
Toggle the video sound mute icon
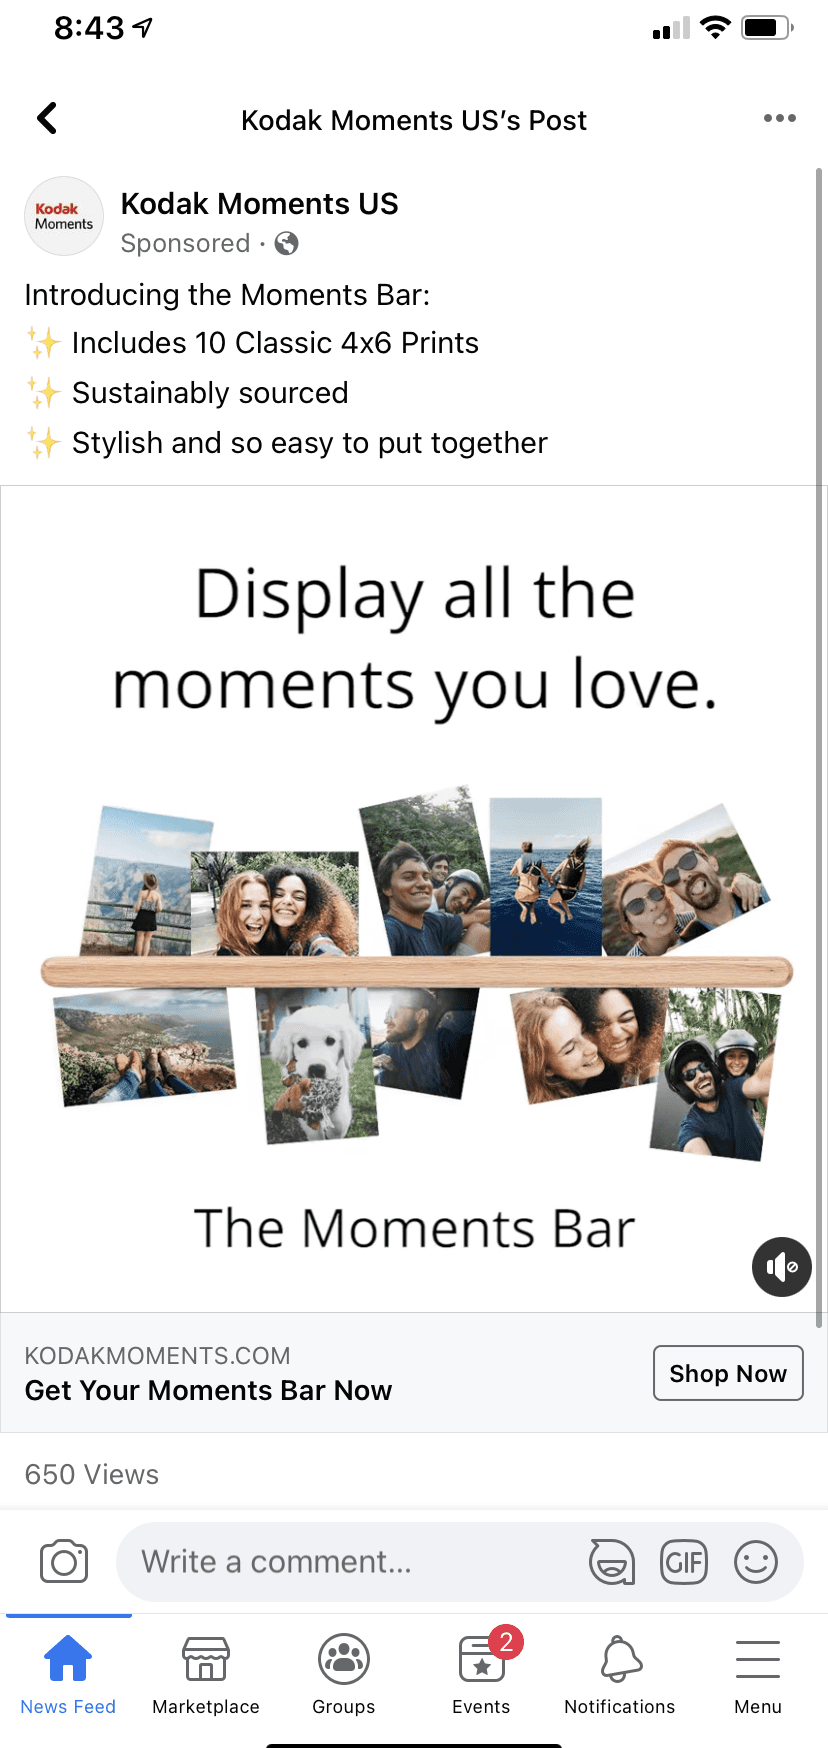(x=781, y=1267)
